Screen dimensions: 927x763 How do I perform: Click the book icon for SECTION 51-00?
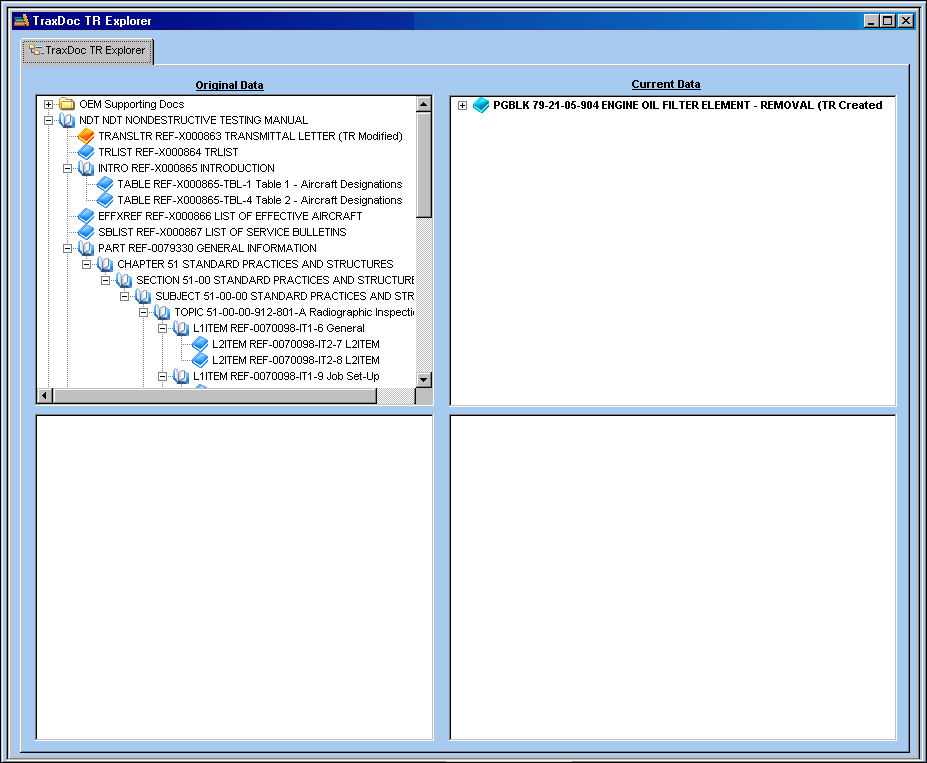click(124, 280)
